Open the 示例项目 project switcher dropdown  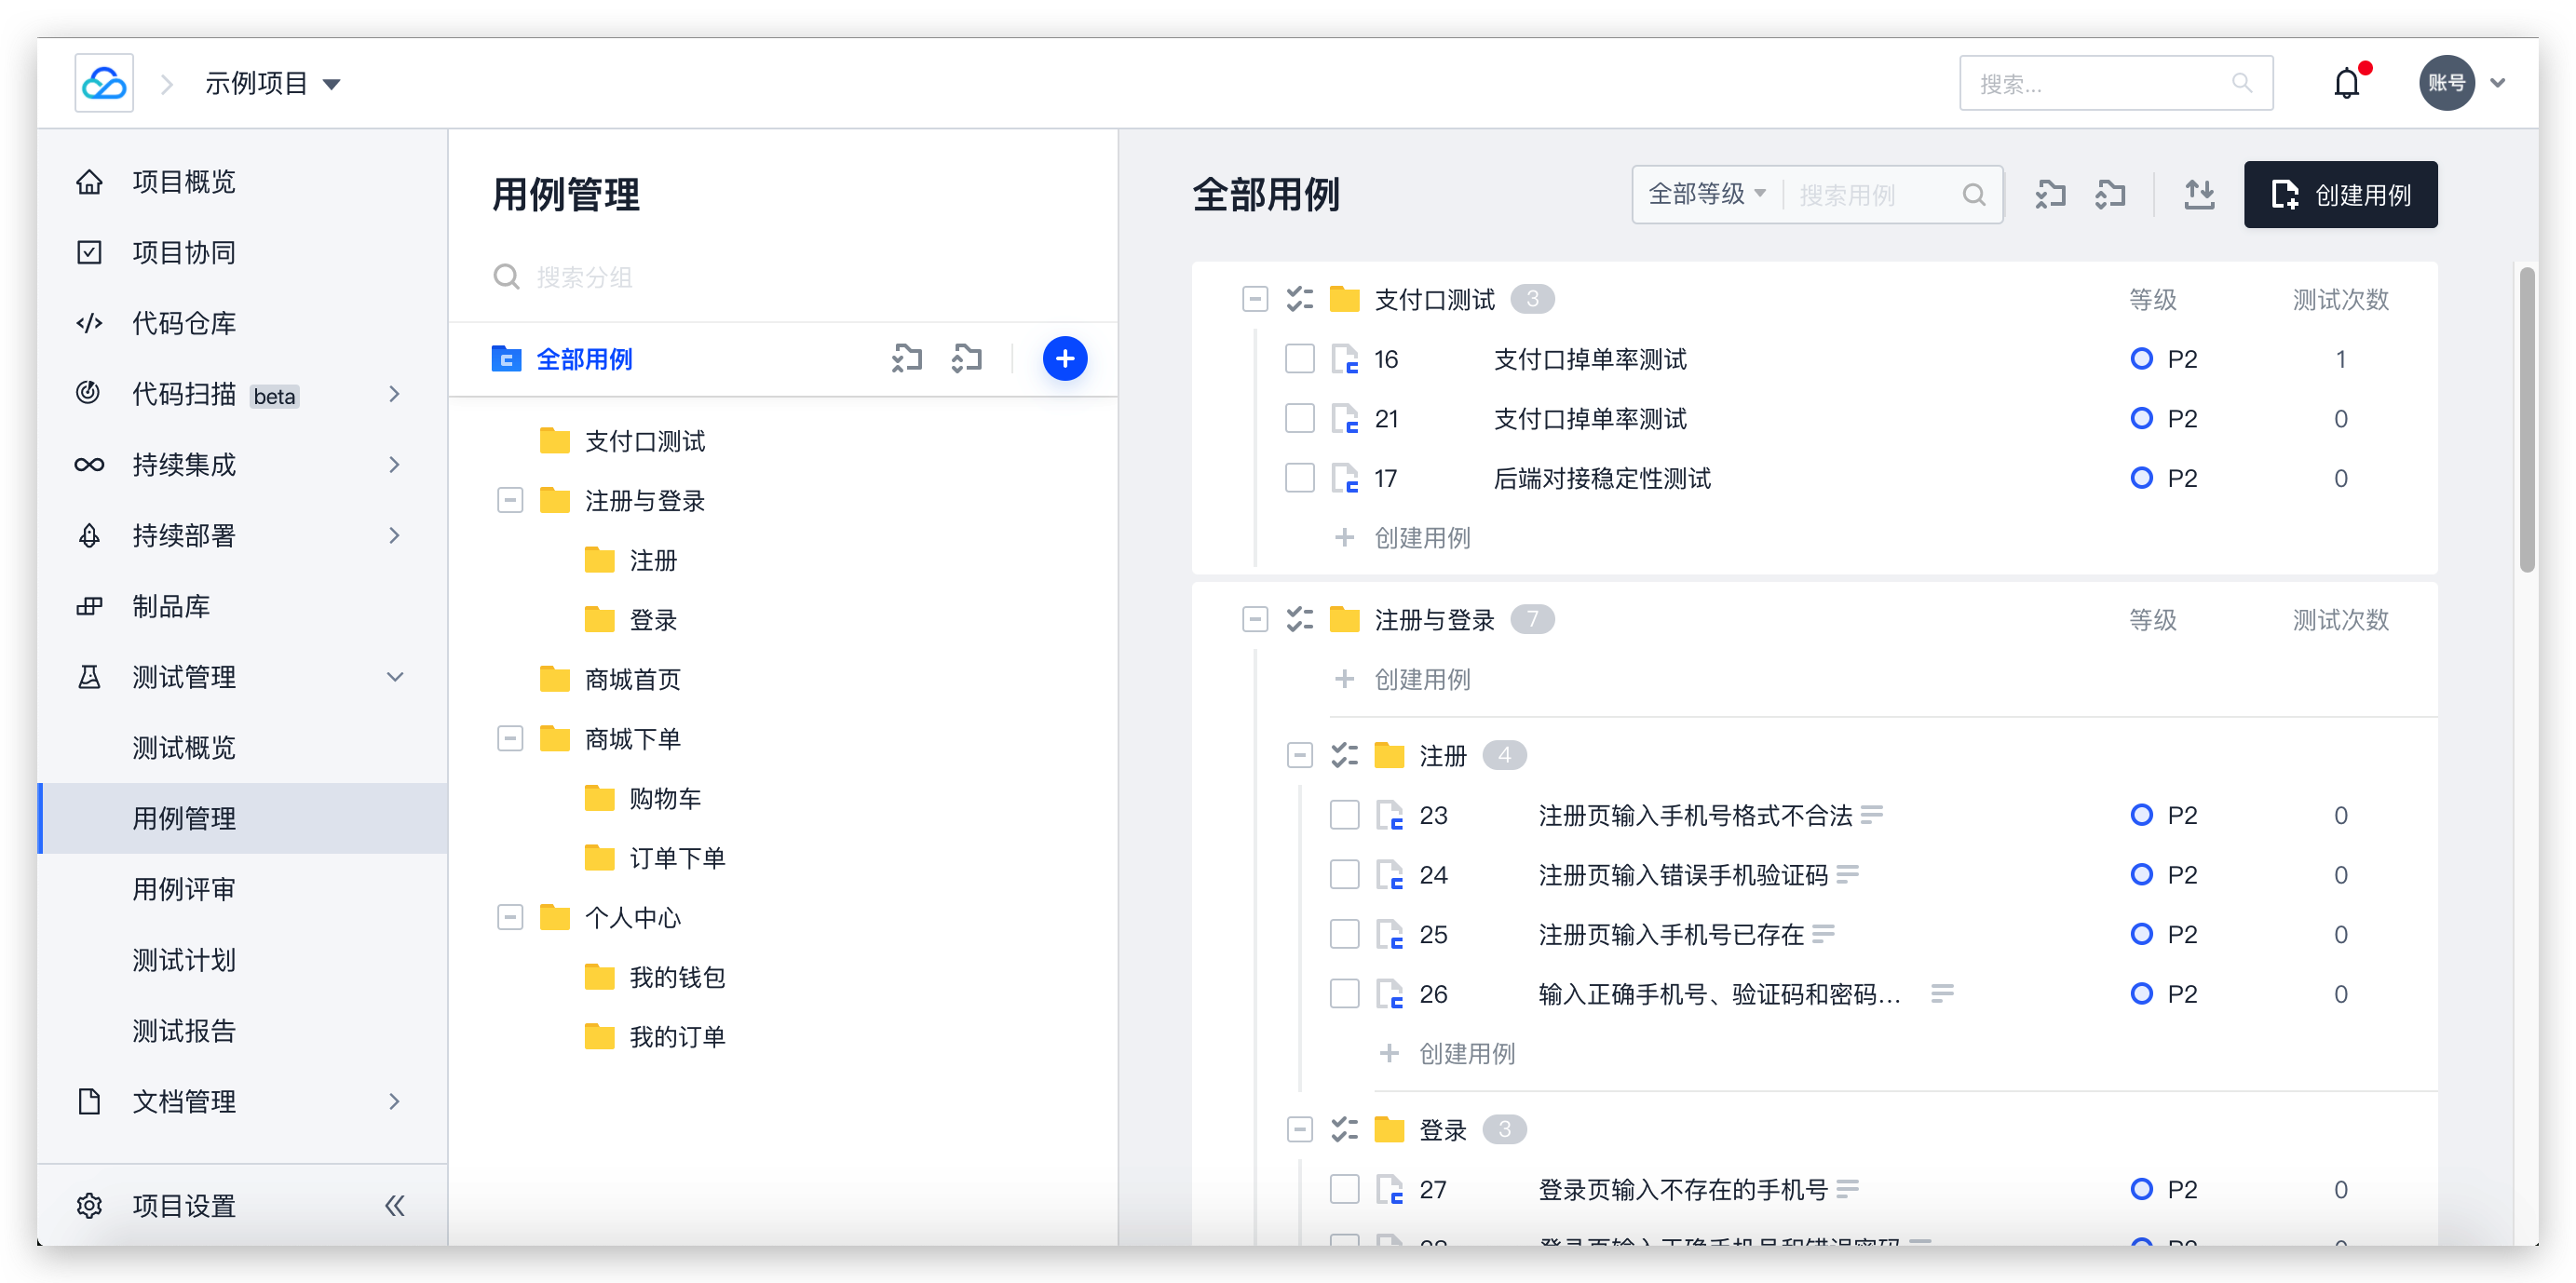coord(272,83)
